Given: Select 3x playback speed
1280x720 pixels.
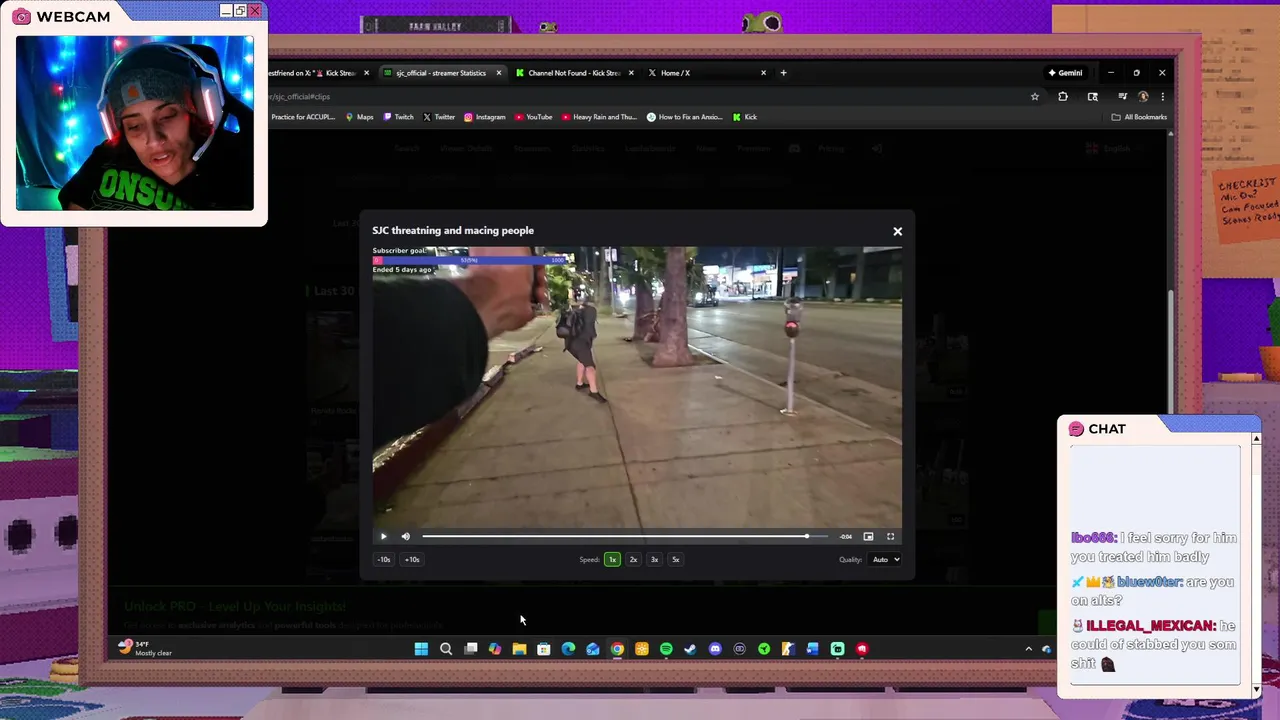Looking at the screenshot, I should coord(654,559).
